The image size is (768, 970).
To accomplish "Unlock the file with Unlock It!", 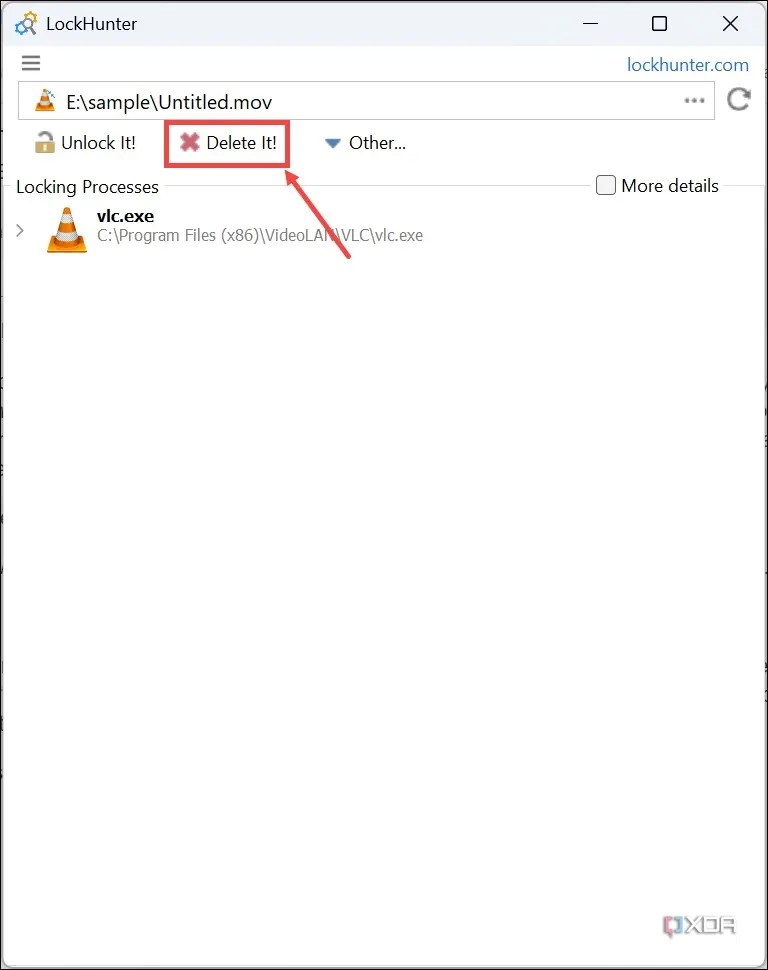I will pyautogui.click(x=85, y=143).
